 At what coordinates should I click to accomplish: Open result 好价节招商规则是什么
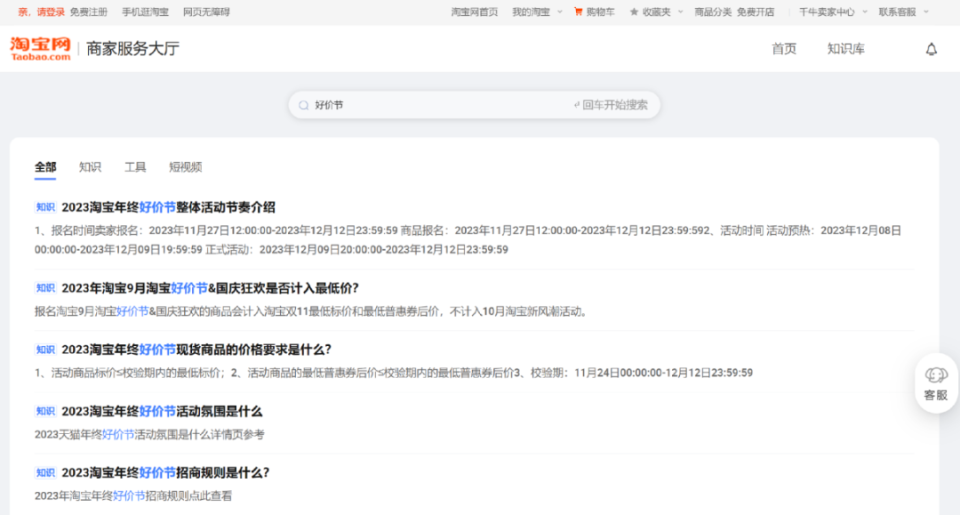pos(166,473)
